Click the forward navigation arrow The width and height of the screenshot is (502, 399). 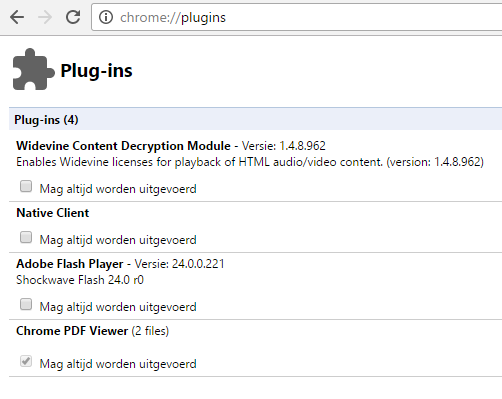point(45,17)
